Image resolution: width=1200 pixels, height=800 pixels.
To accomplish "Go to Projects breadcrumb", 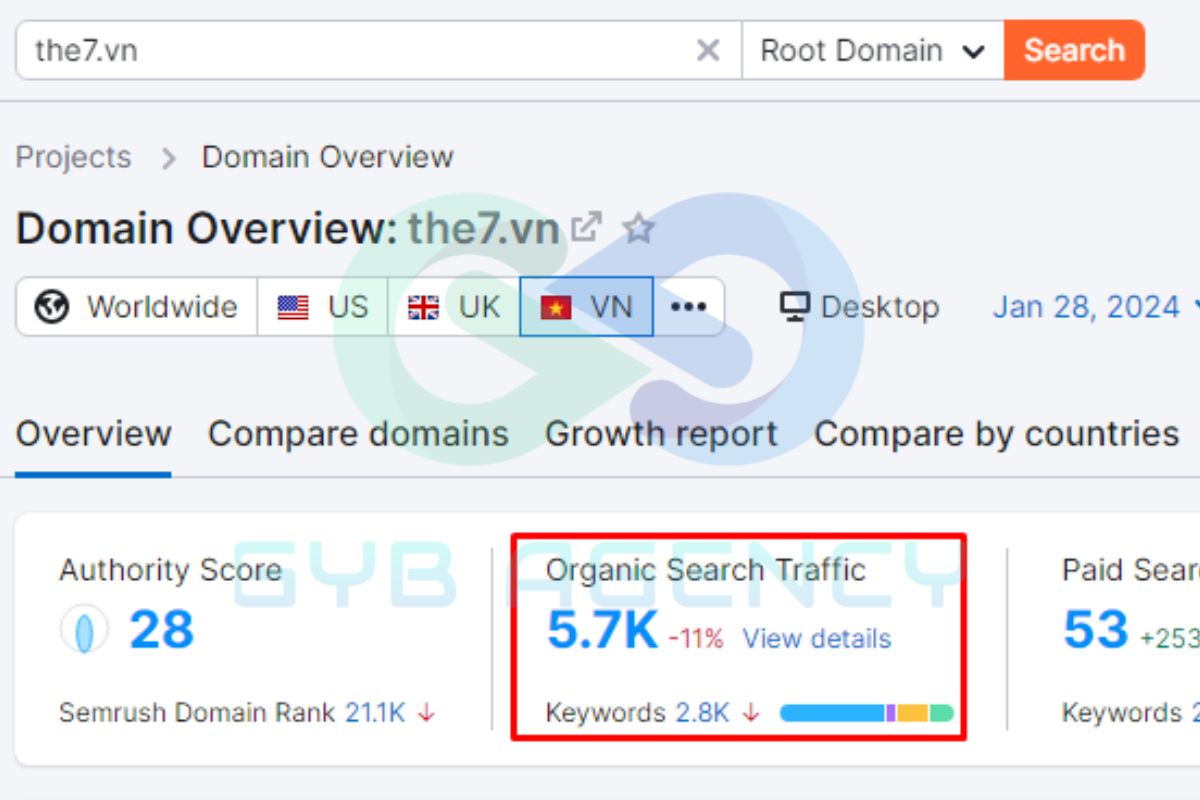I will click(73, 157).
